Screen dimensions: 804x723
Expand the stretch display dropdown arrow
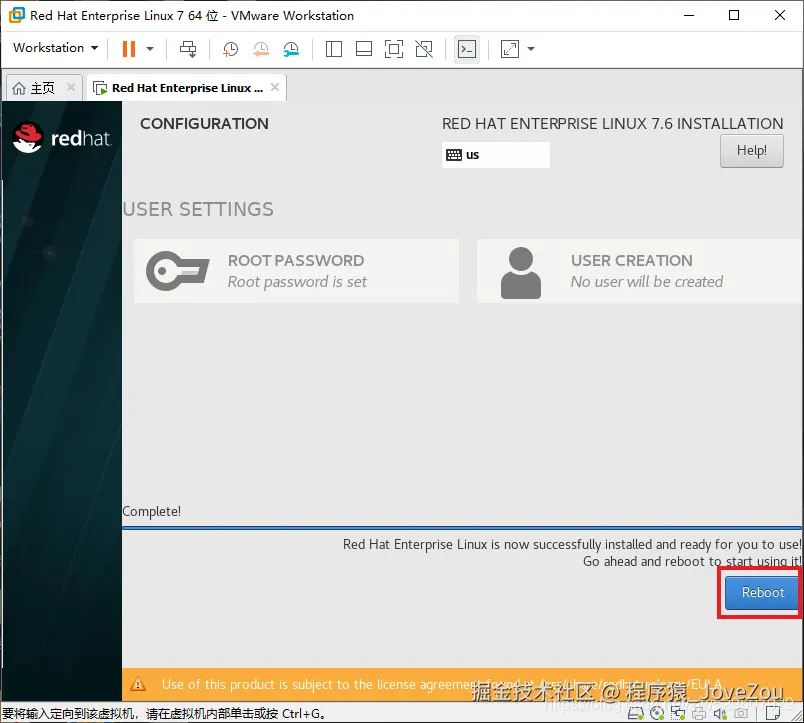click(x=531, y=49)
